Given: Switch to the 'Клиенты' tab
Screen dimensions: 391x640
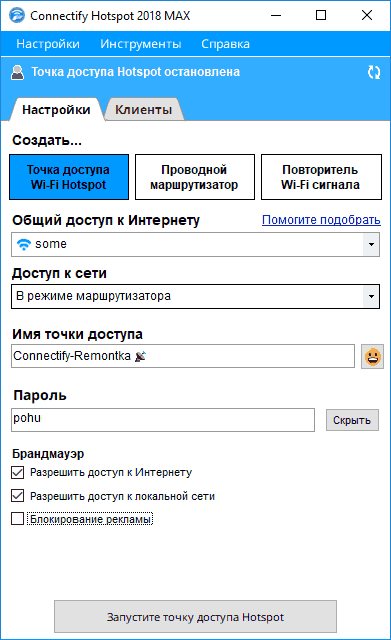Looking at the screenshot, I should pyautogui.click(x=144, y=109).
